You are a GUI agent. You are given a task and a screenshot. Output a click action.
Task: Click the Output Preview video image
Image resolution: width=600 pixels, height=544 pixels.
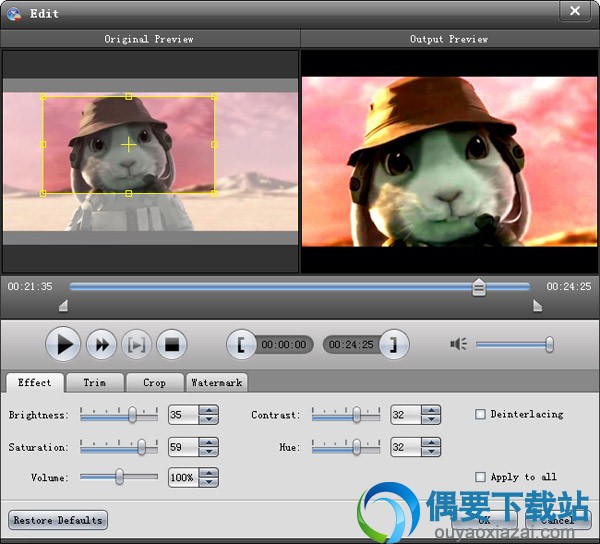[449, 161]
